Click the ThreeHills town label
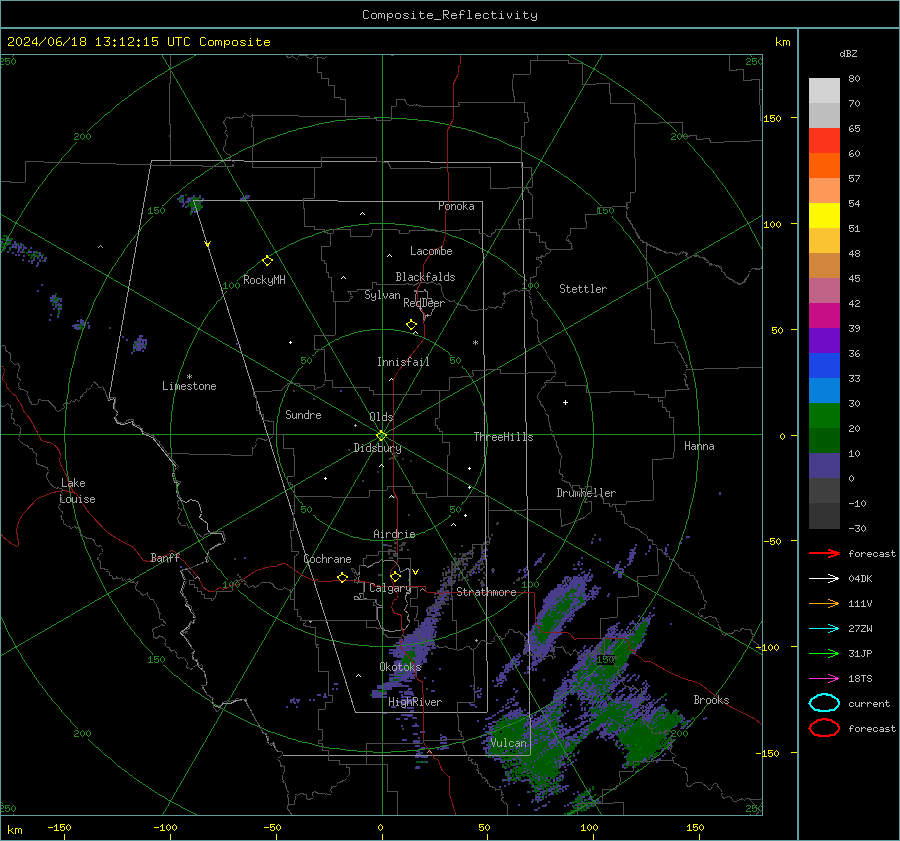 503,437
